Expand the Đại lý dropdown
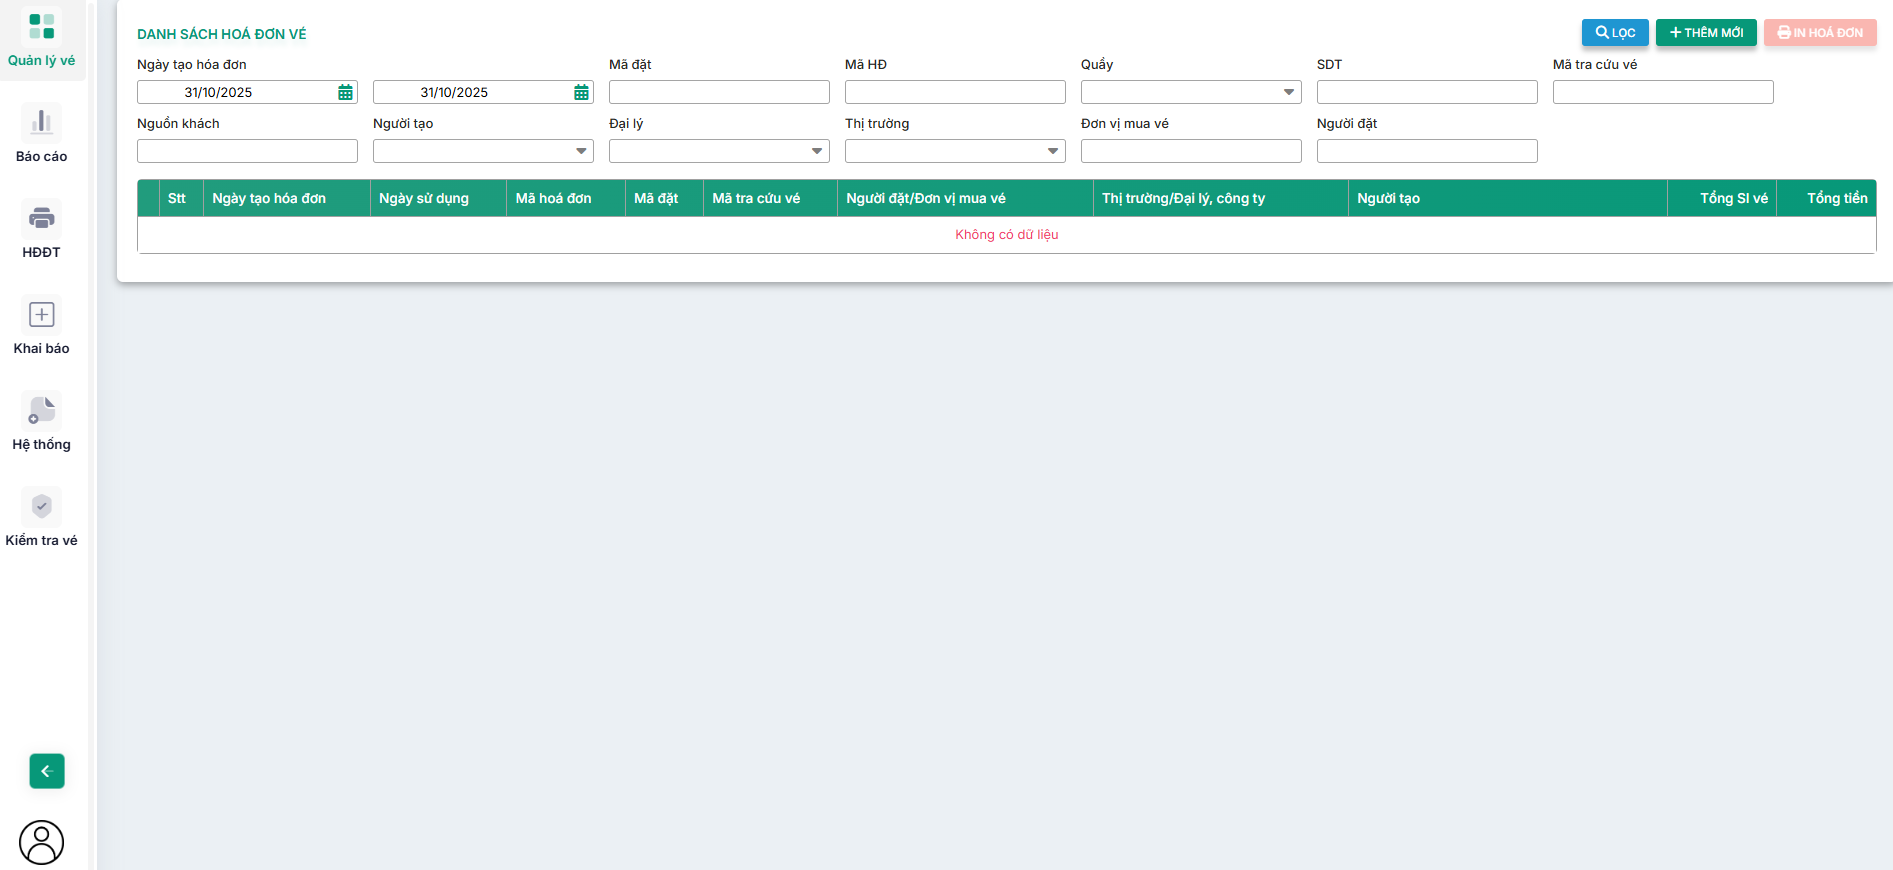Image resolution: width=1893 pixels, height=870 pixels. click(x=816, y=152)
